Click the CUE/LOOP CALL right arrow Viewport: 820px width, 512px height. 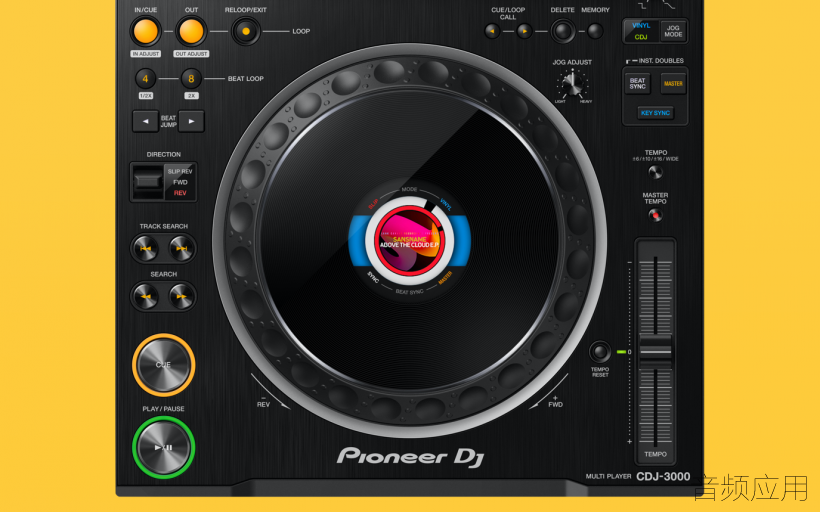[x=524, y=31]
